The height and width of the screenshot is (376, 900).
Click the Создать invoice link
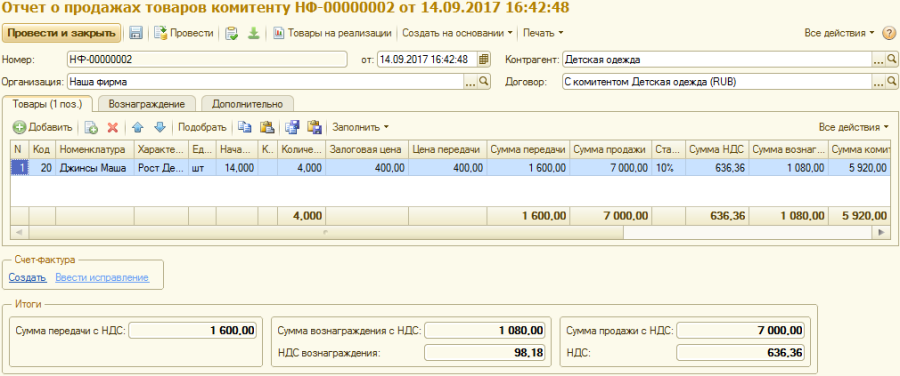(x=27, y=278)
